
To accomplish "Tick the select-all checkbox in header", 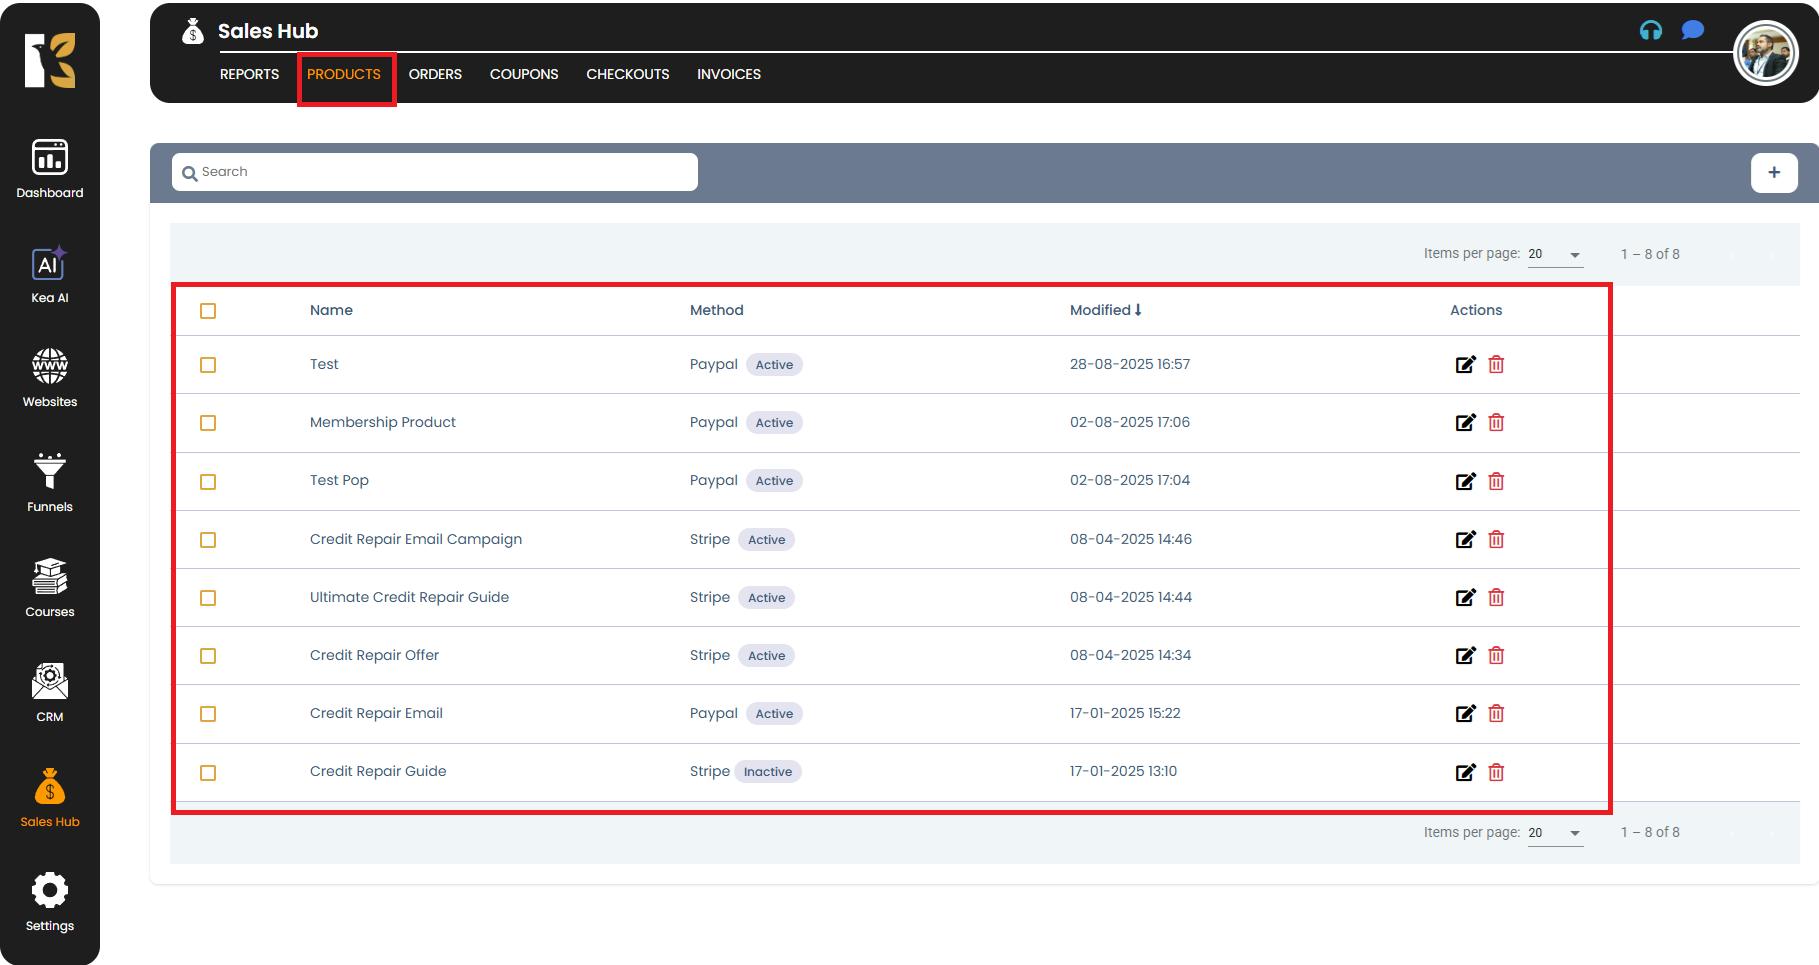I will pyautogui.click(x=208, y=311).
